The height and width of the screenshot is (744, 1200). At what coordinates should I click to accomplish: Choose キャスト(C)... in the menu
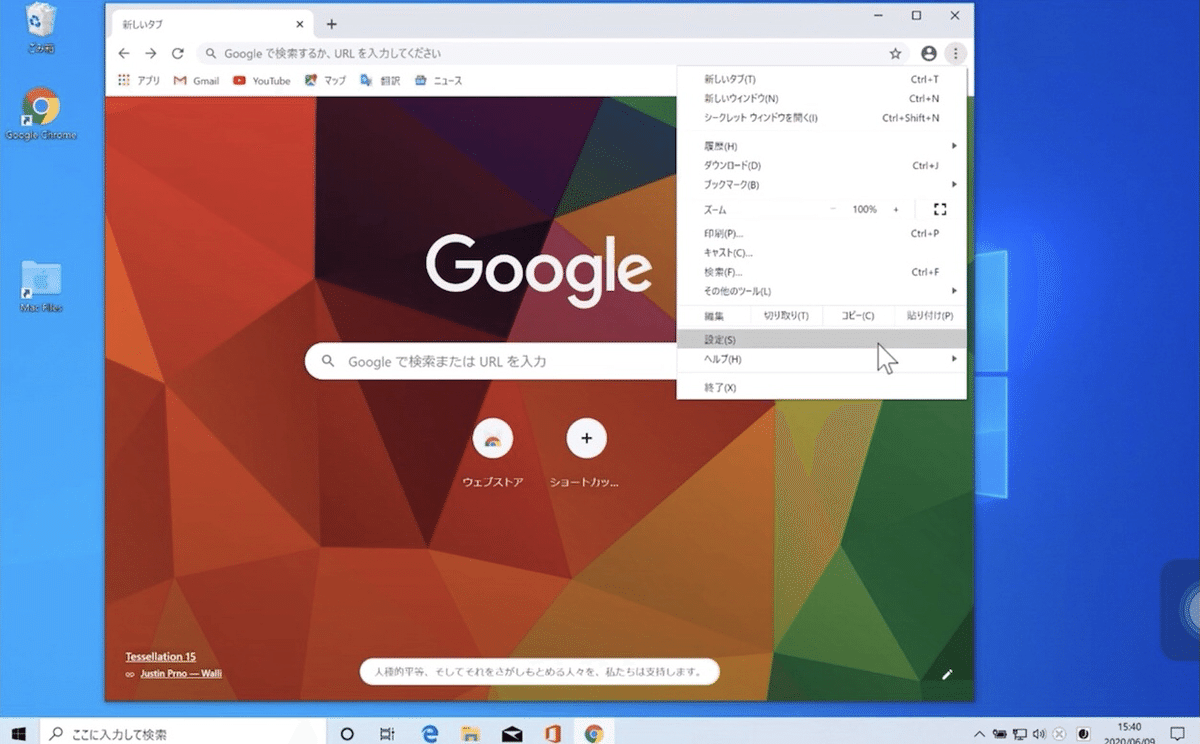click(821, 252)
